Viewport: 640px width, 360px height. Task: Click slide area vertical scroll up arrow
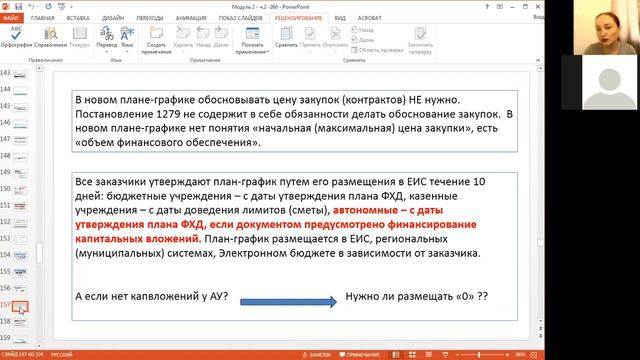tap(540, 68)
